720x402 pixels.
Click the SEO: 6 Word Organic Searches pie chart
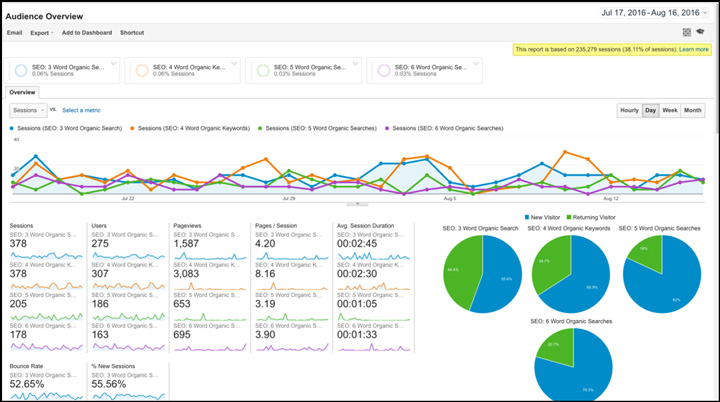pos(573,365)
